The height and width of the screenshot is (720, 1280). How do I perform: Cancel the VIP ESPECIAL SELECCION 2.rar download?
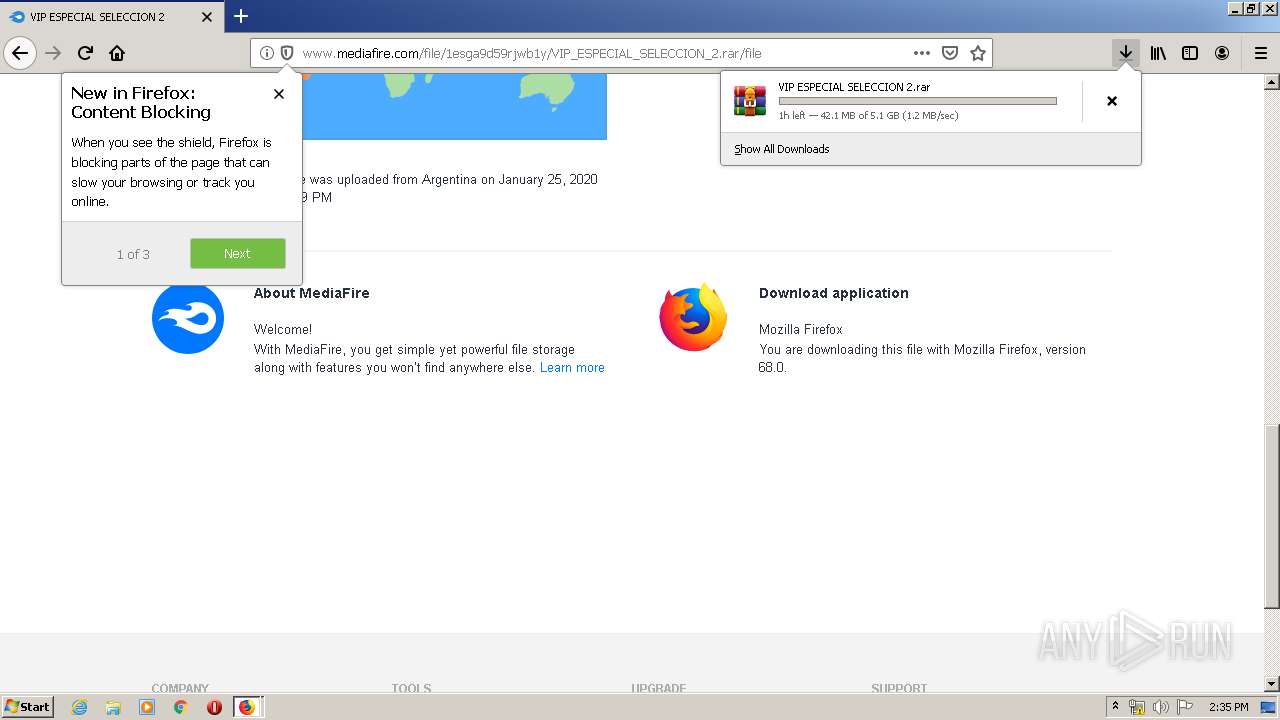1112,101
